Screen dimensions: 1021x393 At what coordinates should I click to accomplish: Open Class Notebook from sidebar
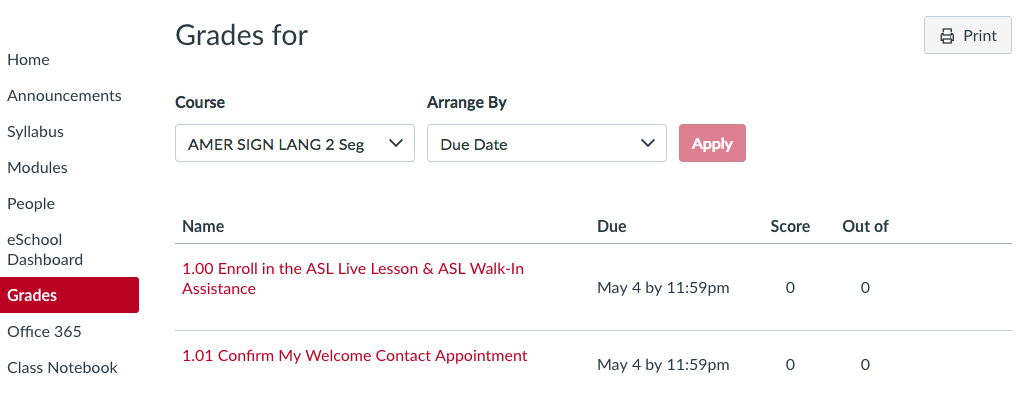(63, 368)
